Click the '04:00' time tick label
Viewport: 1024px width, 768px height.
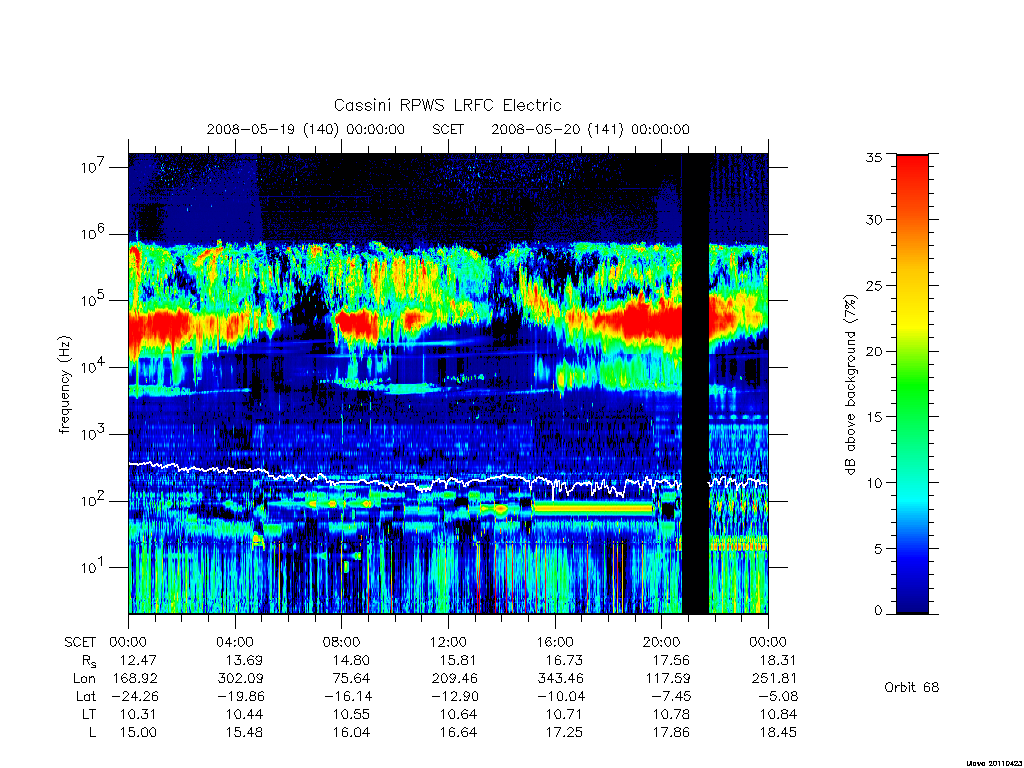pyautogui.click(x=235, y=642)
